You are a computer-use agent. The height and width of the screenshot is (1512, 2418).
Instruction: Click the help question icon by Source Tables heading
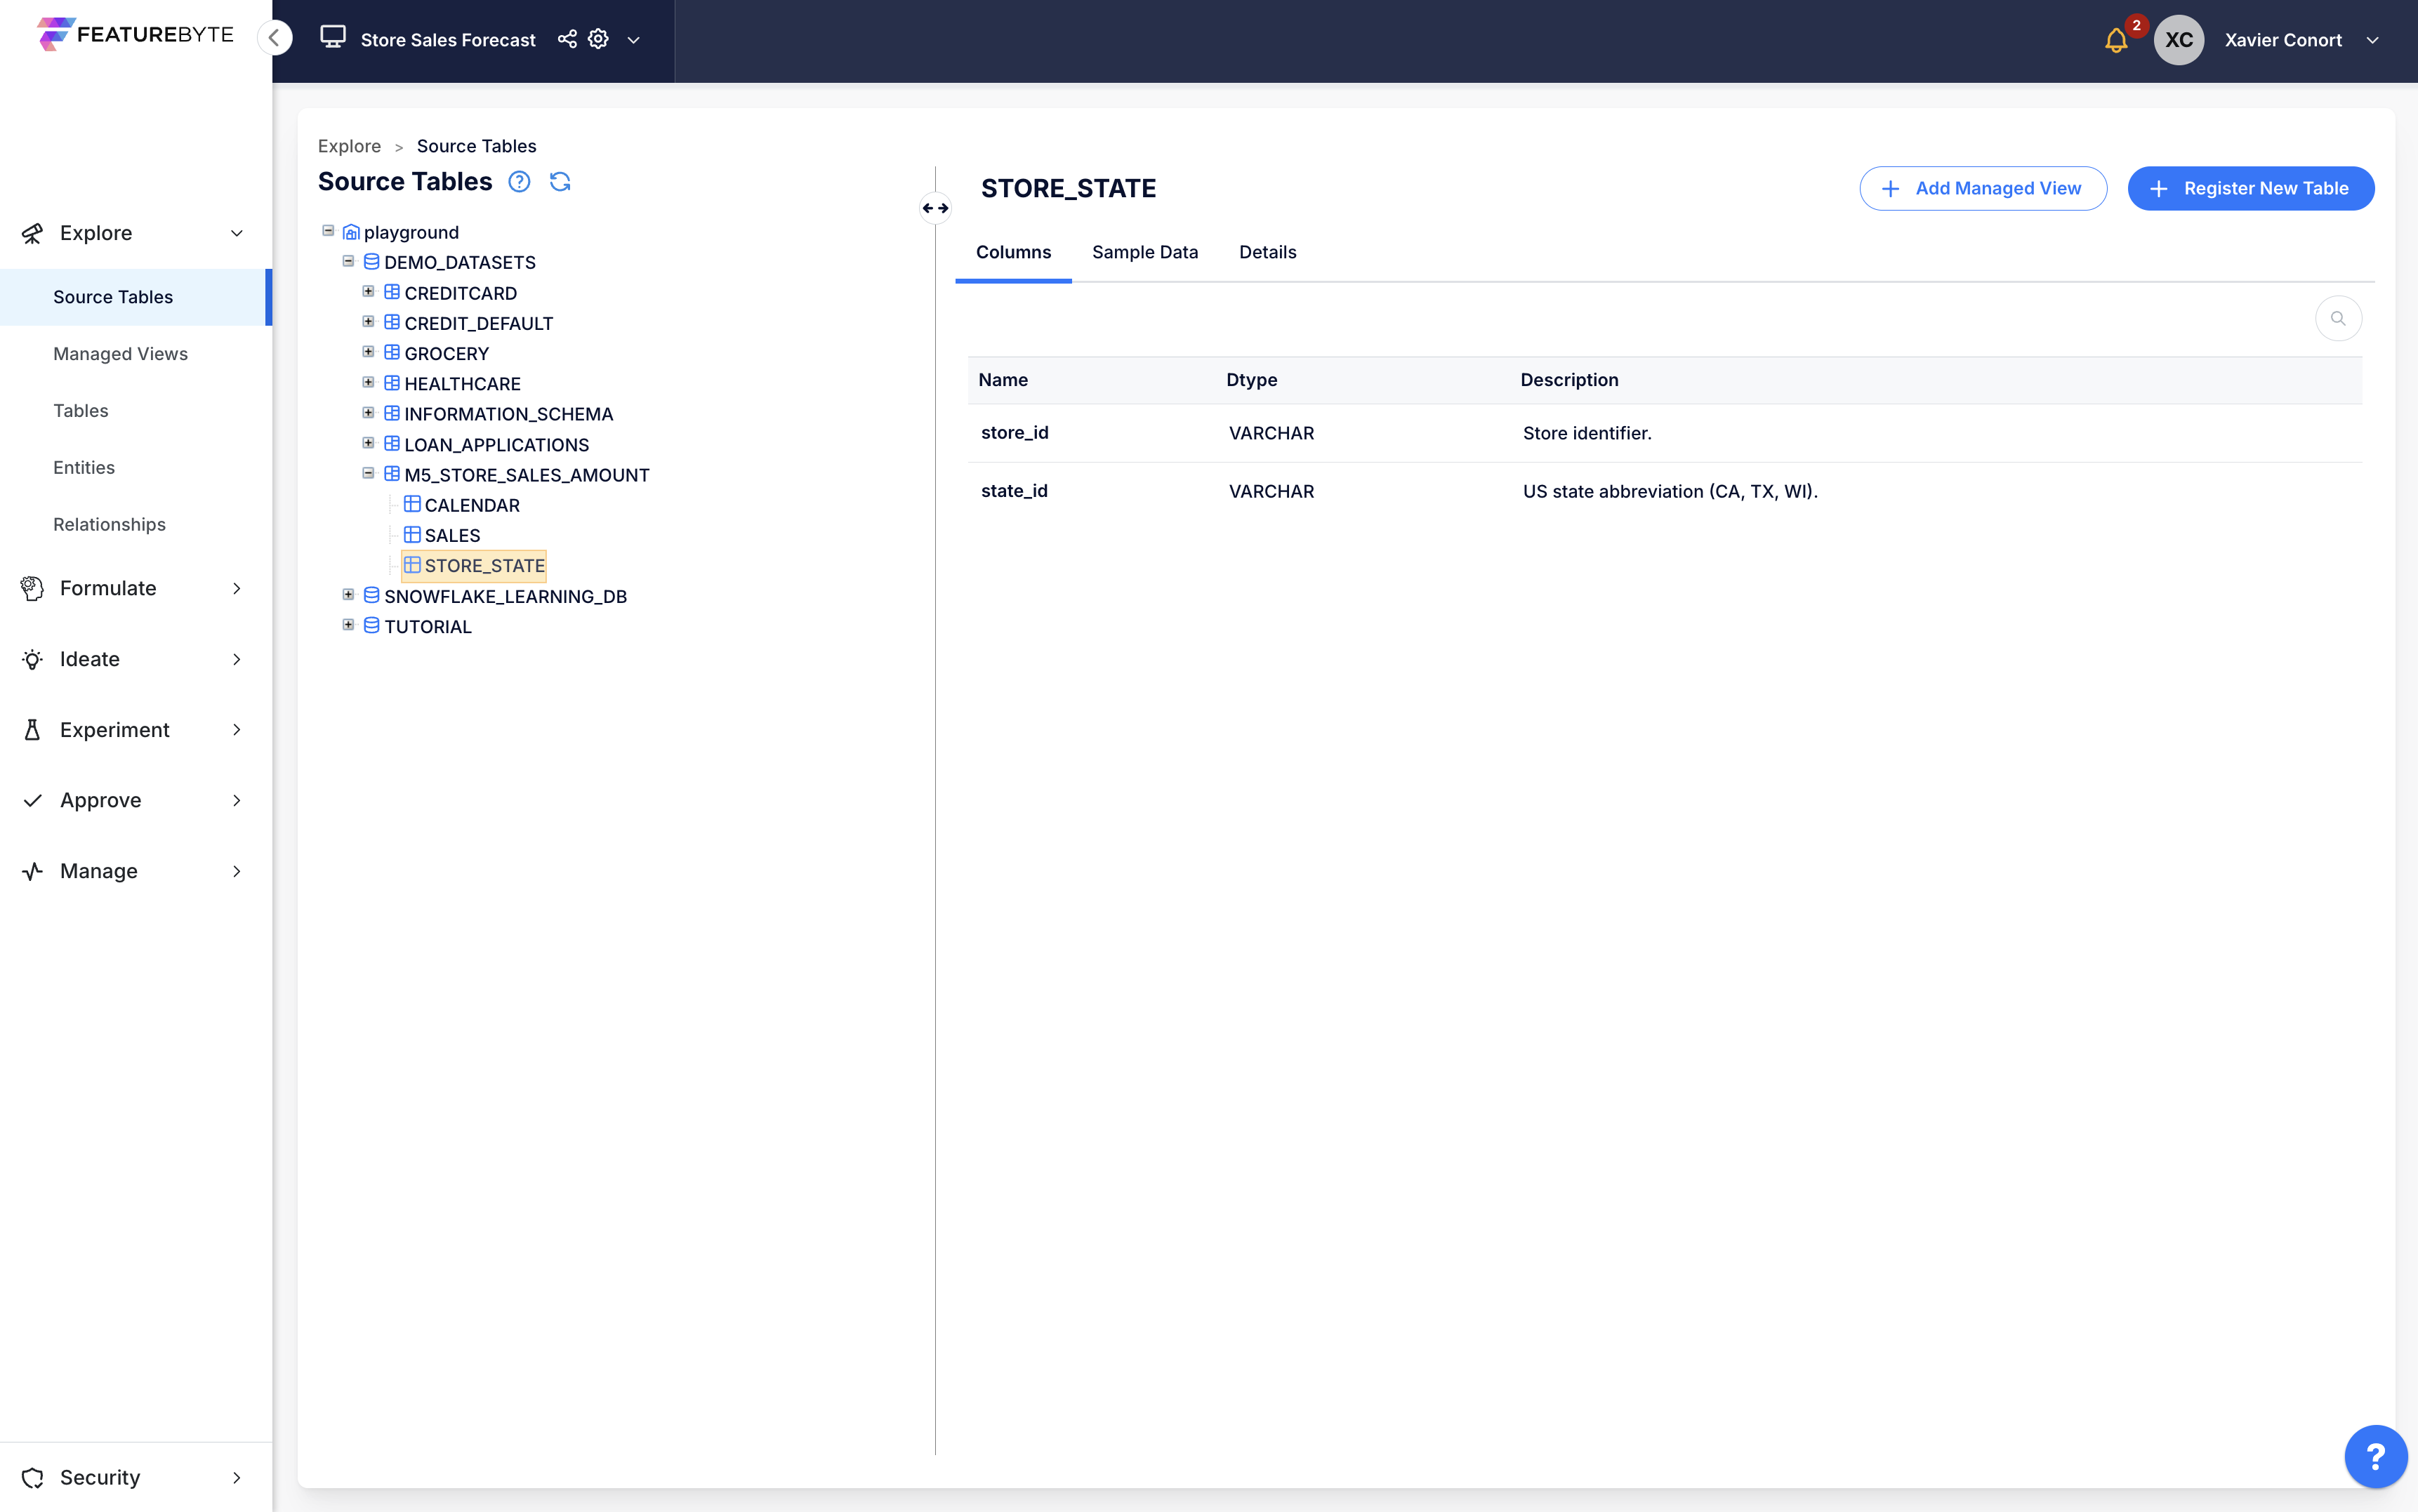tap(519, 182)
